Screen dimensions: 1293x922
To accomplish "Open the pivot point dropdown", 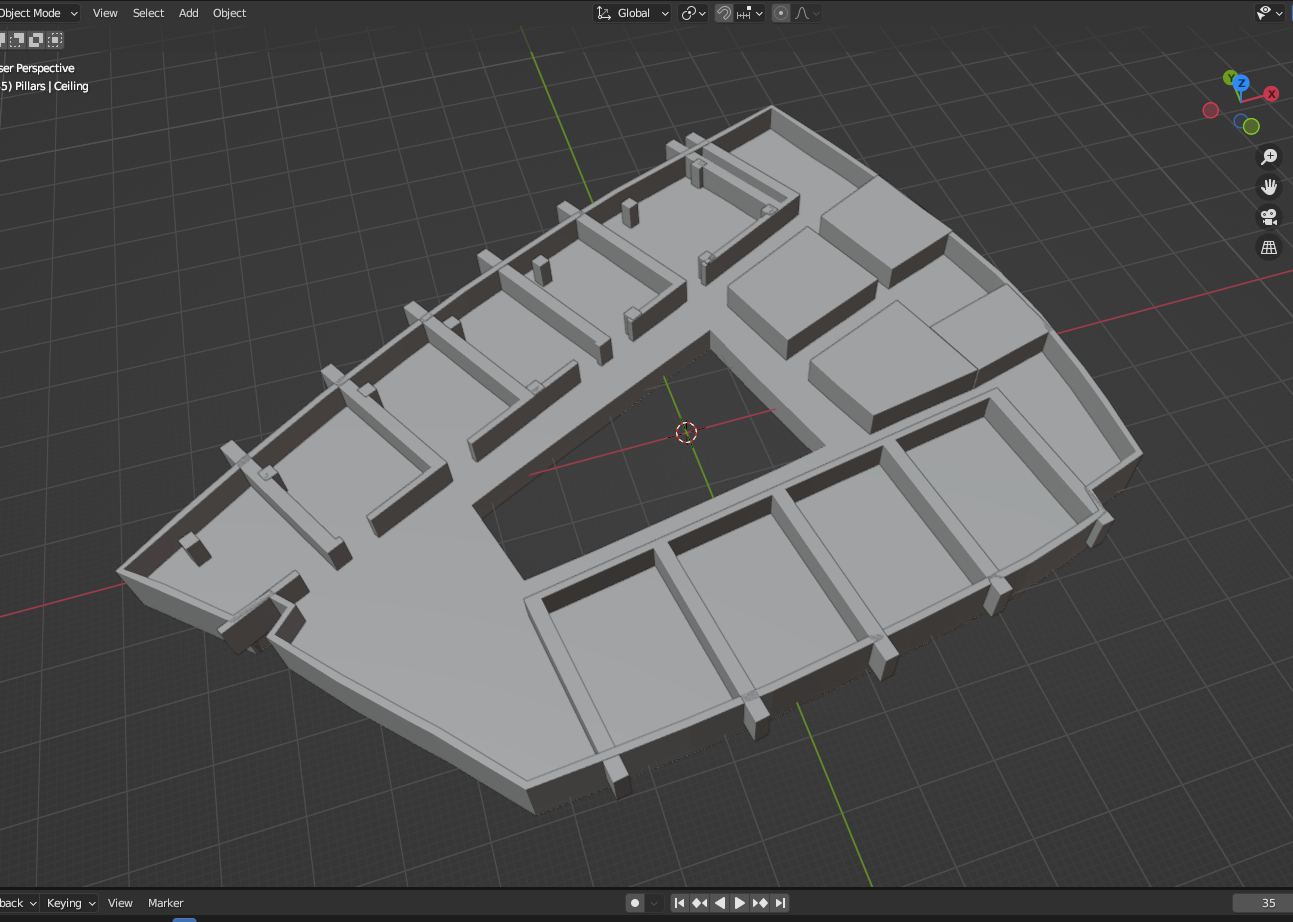I will pos(693,13).
